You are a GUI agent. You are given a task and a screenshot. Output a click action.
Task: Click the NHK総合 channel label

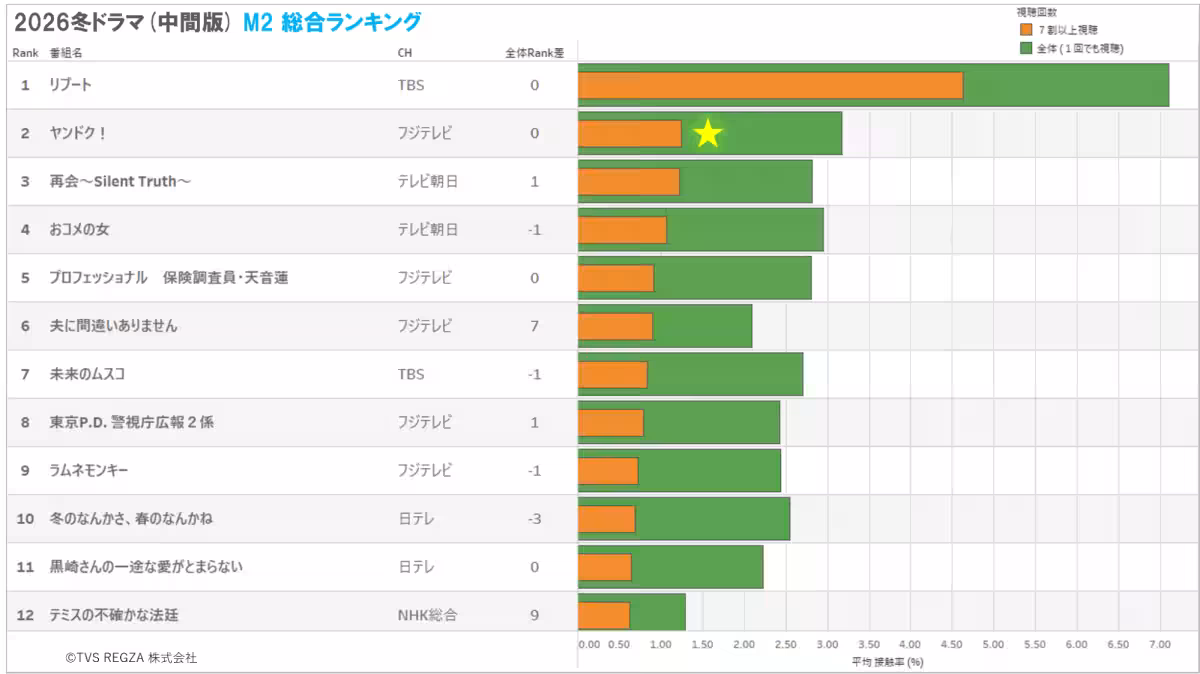click(427, 615)
